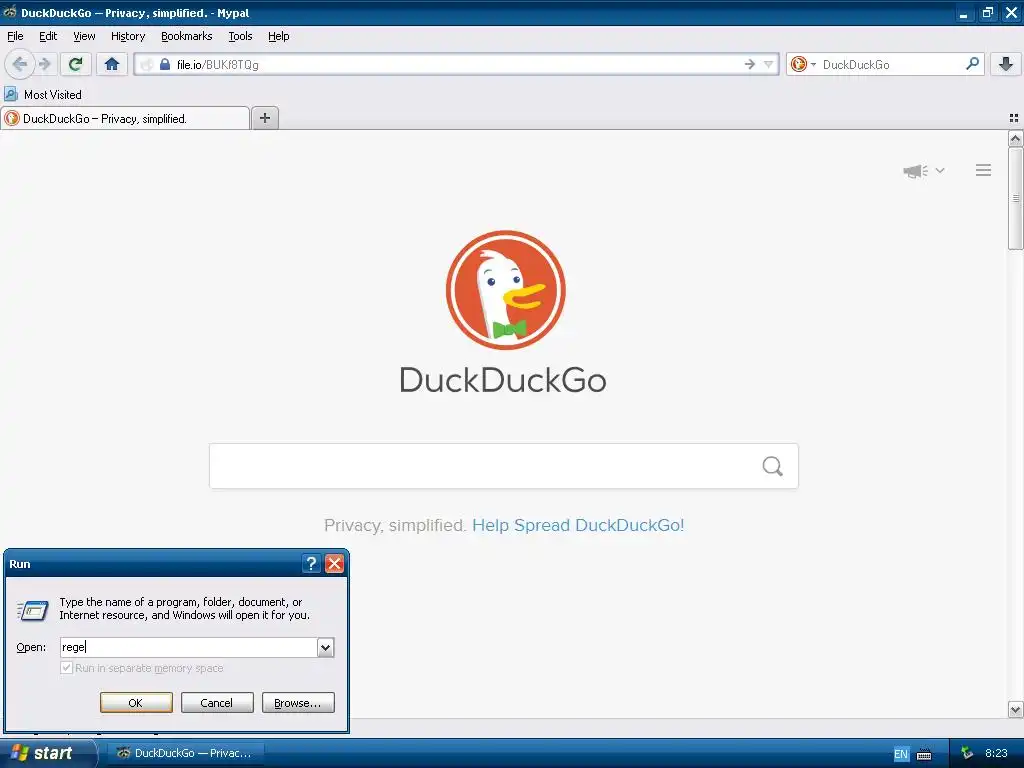Click the system clock showing 8:23
Image resolution: width=1024 pixels, height=768 pixels.
pos(996,753)
